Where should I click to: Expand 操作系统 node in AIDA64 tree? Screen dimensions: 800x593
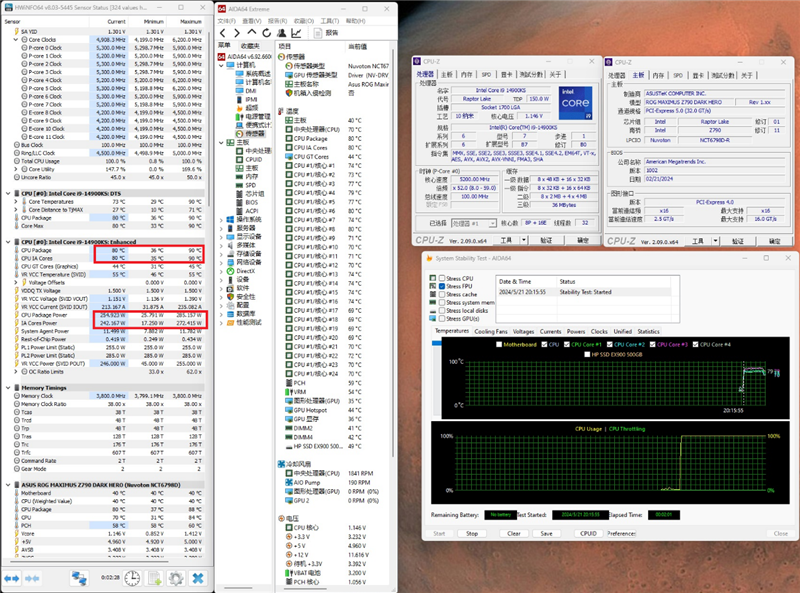(x=221, y=219)
